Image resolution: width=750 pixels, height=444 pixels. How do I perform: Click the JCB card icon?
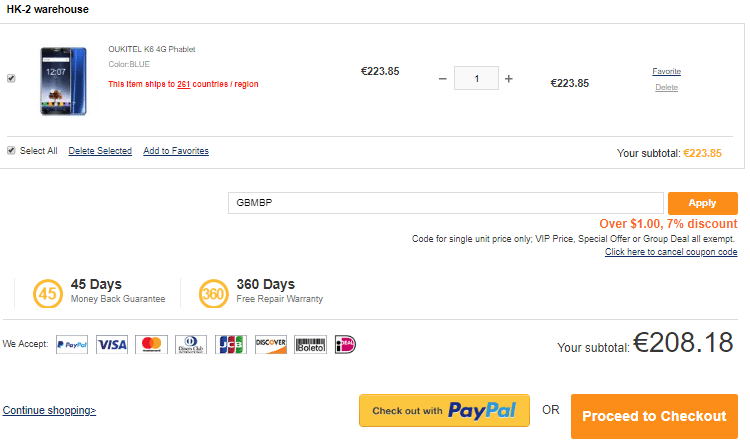tap(231, 344)
